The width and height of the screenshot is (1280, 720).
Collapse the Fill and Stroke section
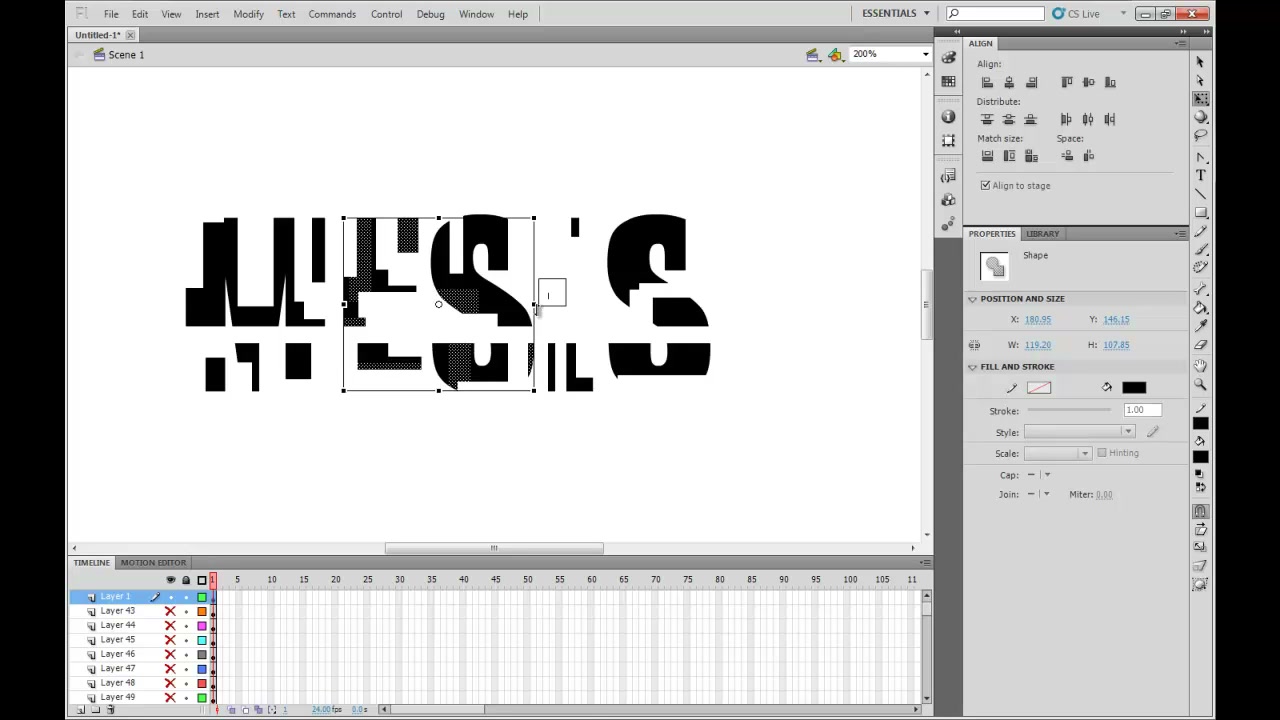click(972, 367)
